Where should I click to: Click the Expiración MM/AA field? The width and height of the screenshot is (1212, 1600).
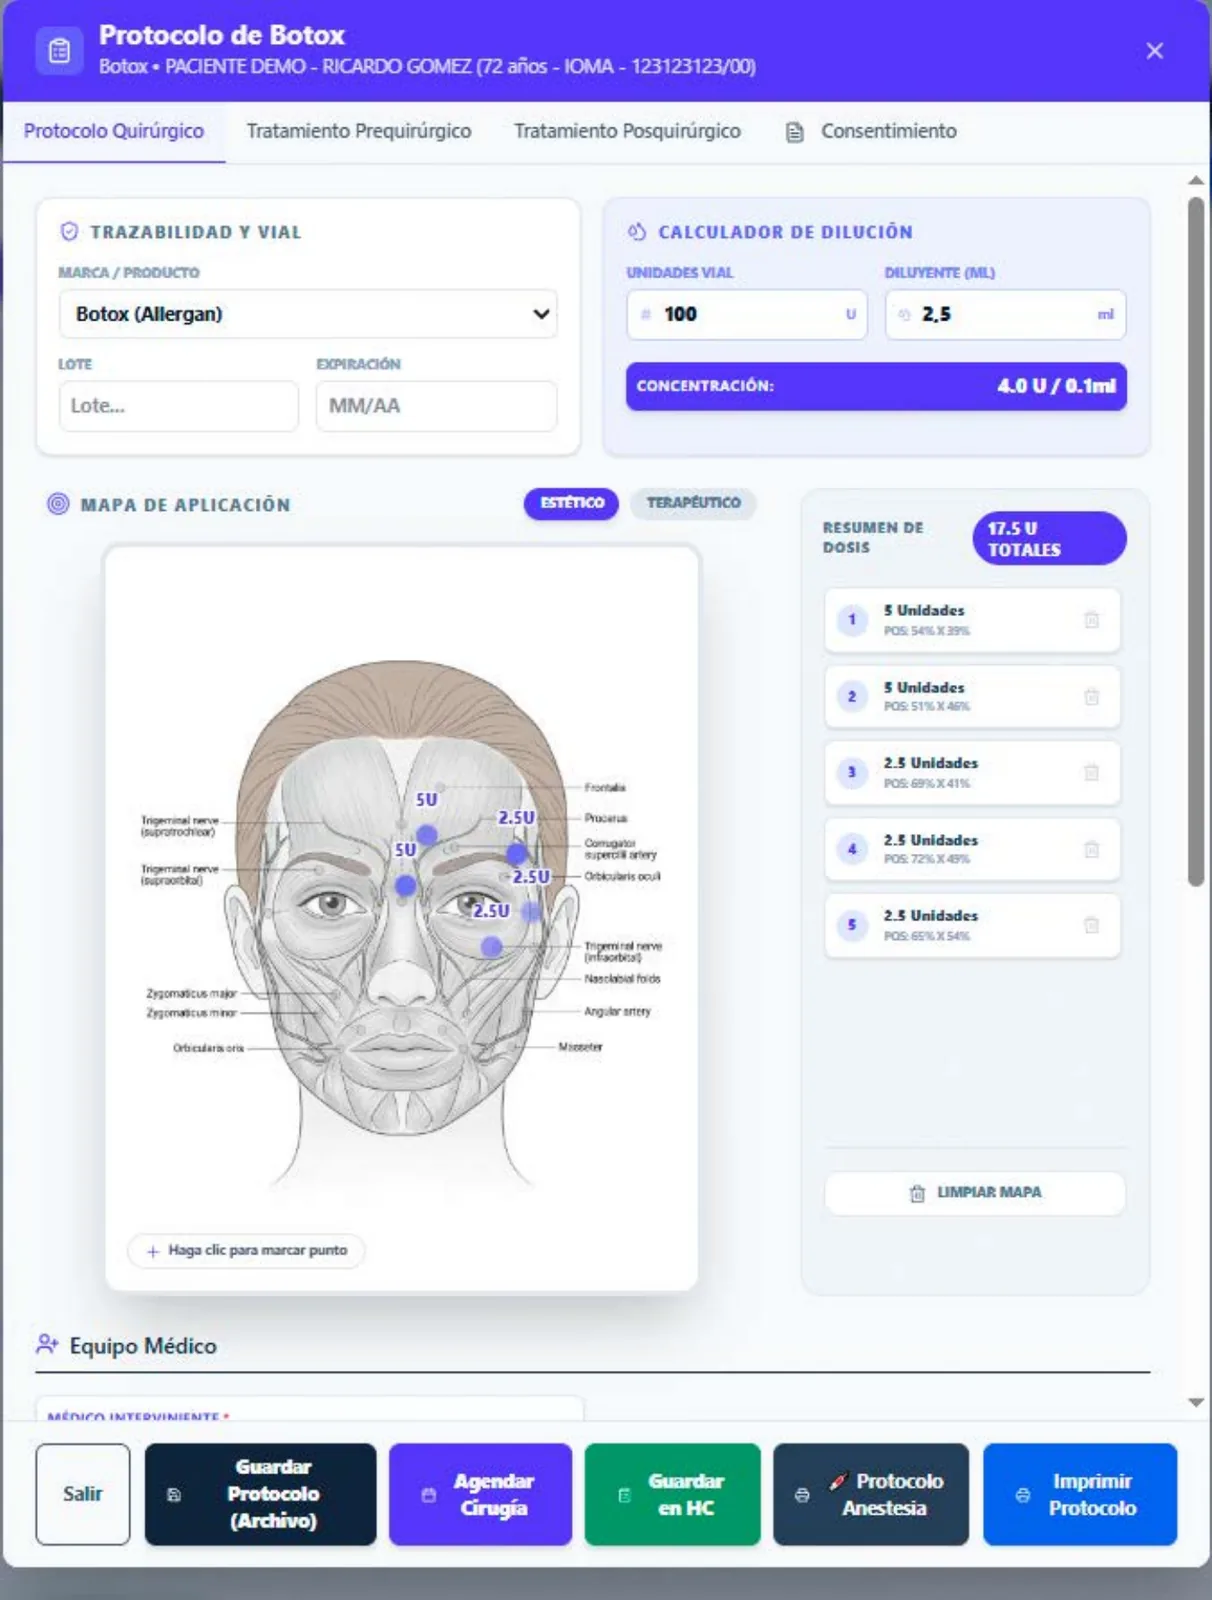click(436, 406)
